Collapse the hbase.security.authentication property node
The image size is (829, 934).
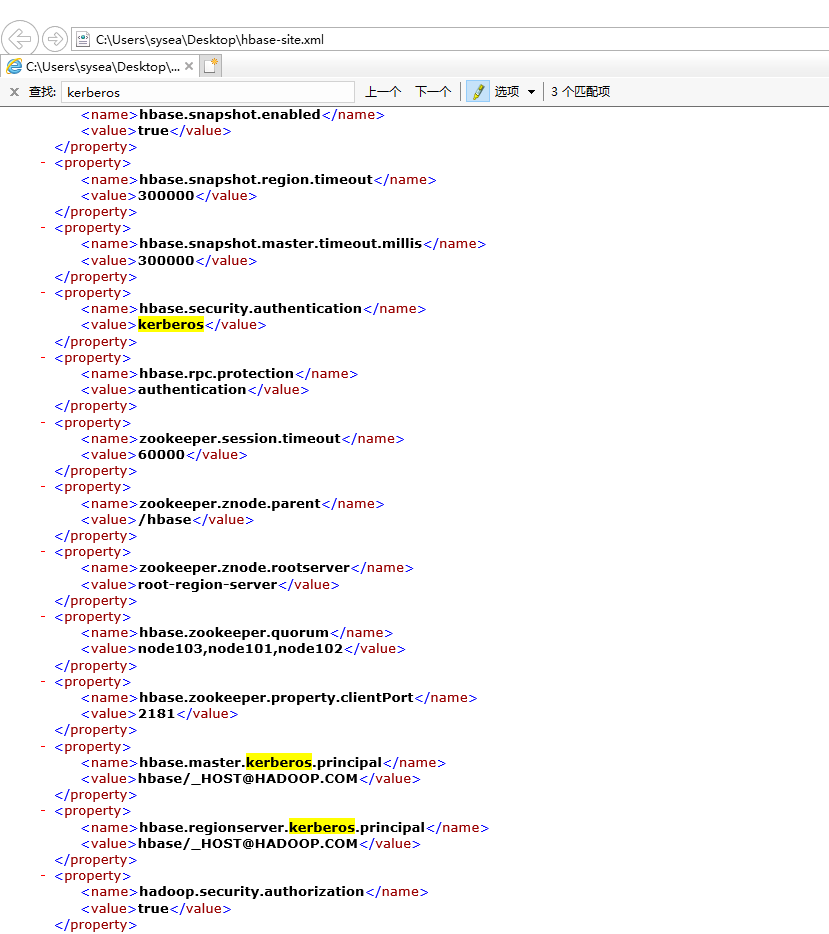42,292
